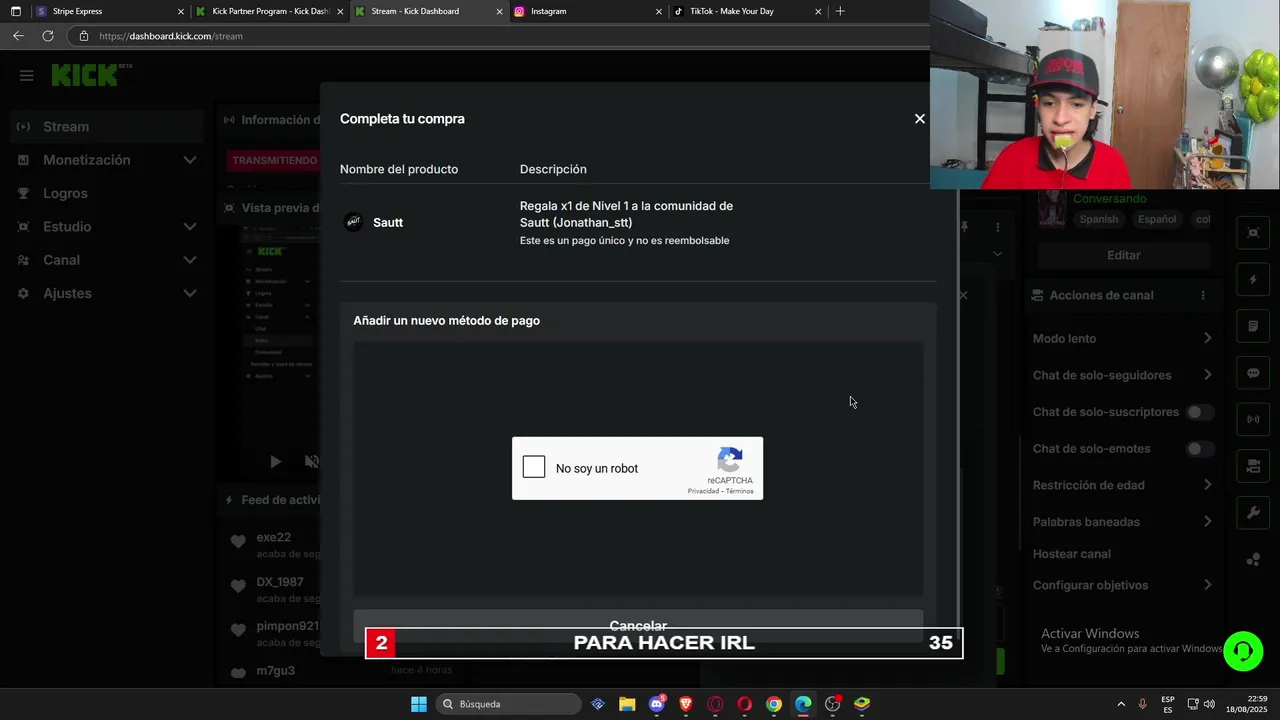Toggle 'Chat de solo-emotes' switch

[1199, 449]
